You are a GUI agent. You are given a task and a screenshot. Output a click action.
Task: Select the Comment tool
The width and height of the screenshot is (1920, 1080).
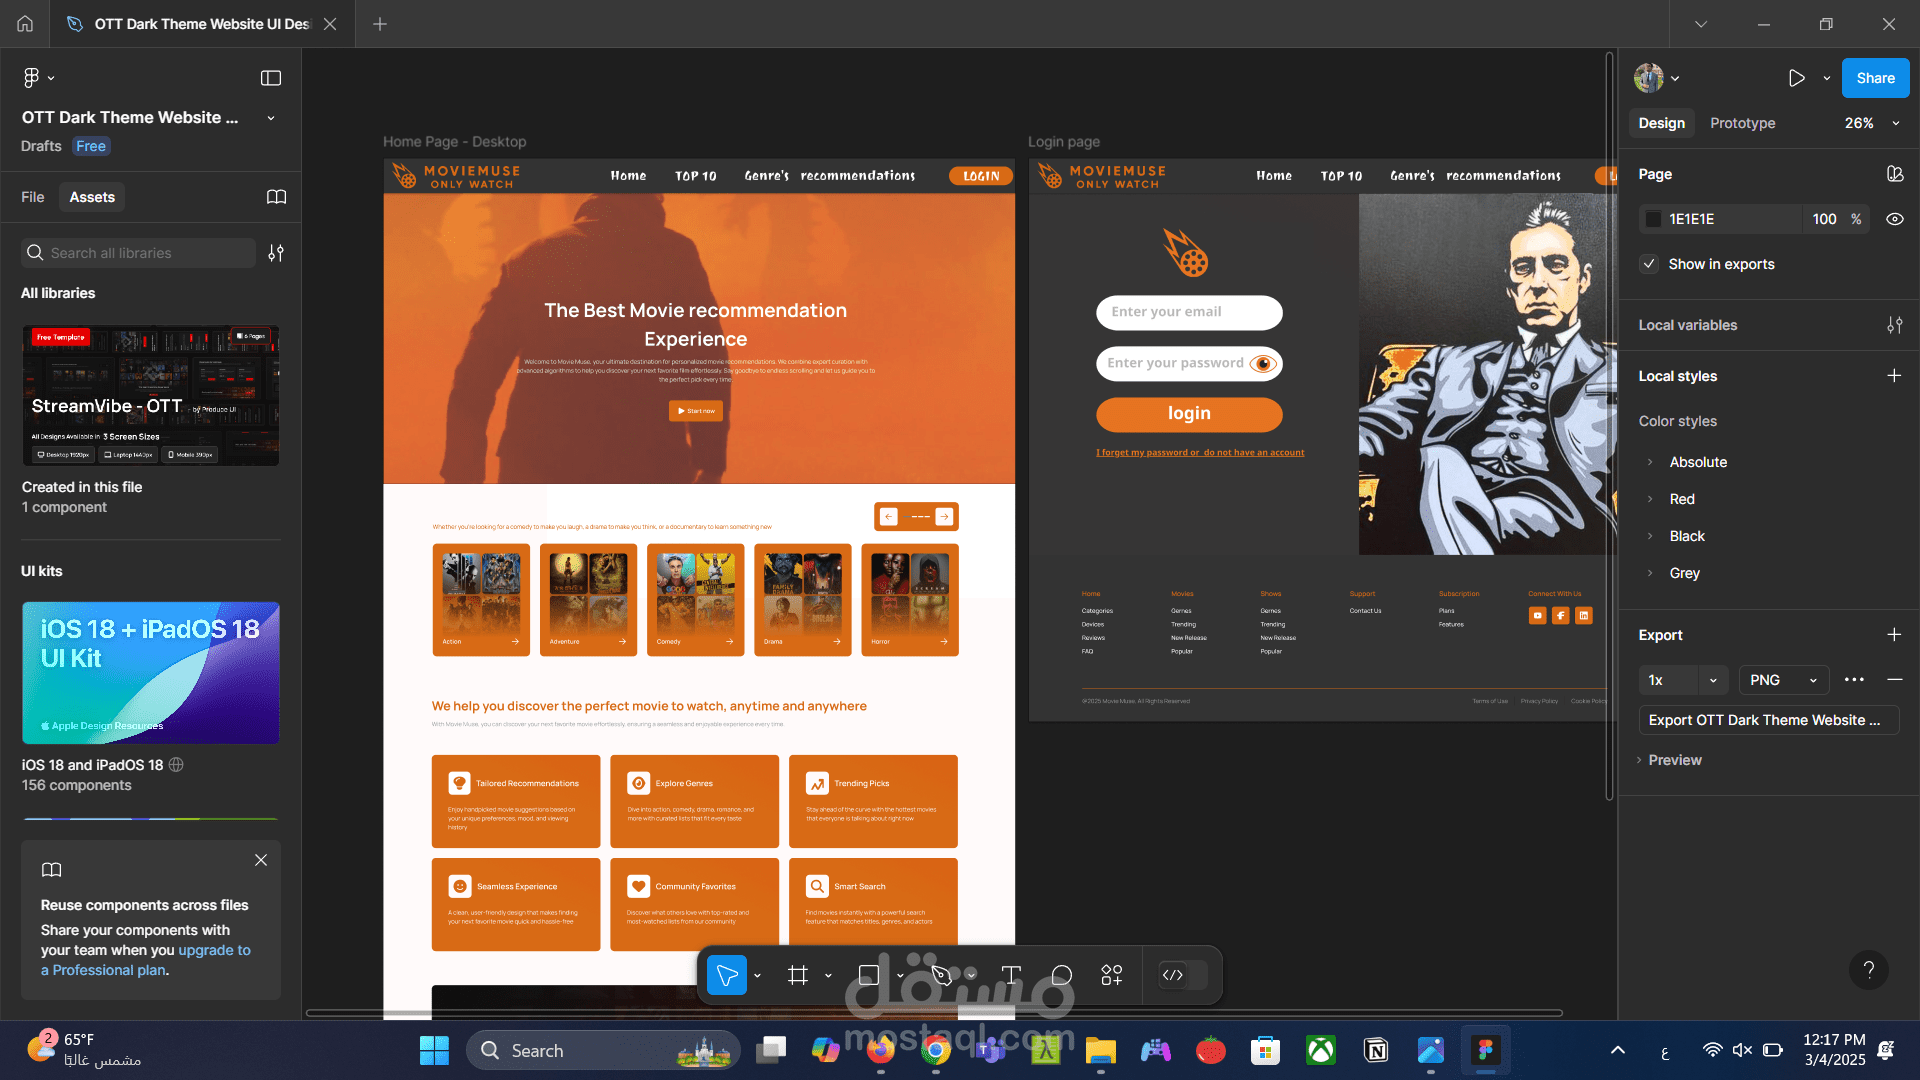pos(1062,975)
